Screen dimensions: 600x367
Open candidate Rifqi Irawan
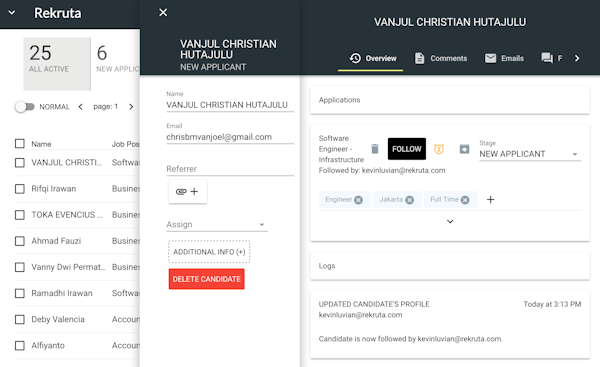point(54,189)
